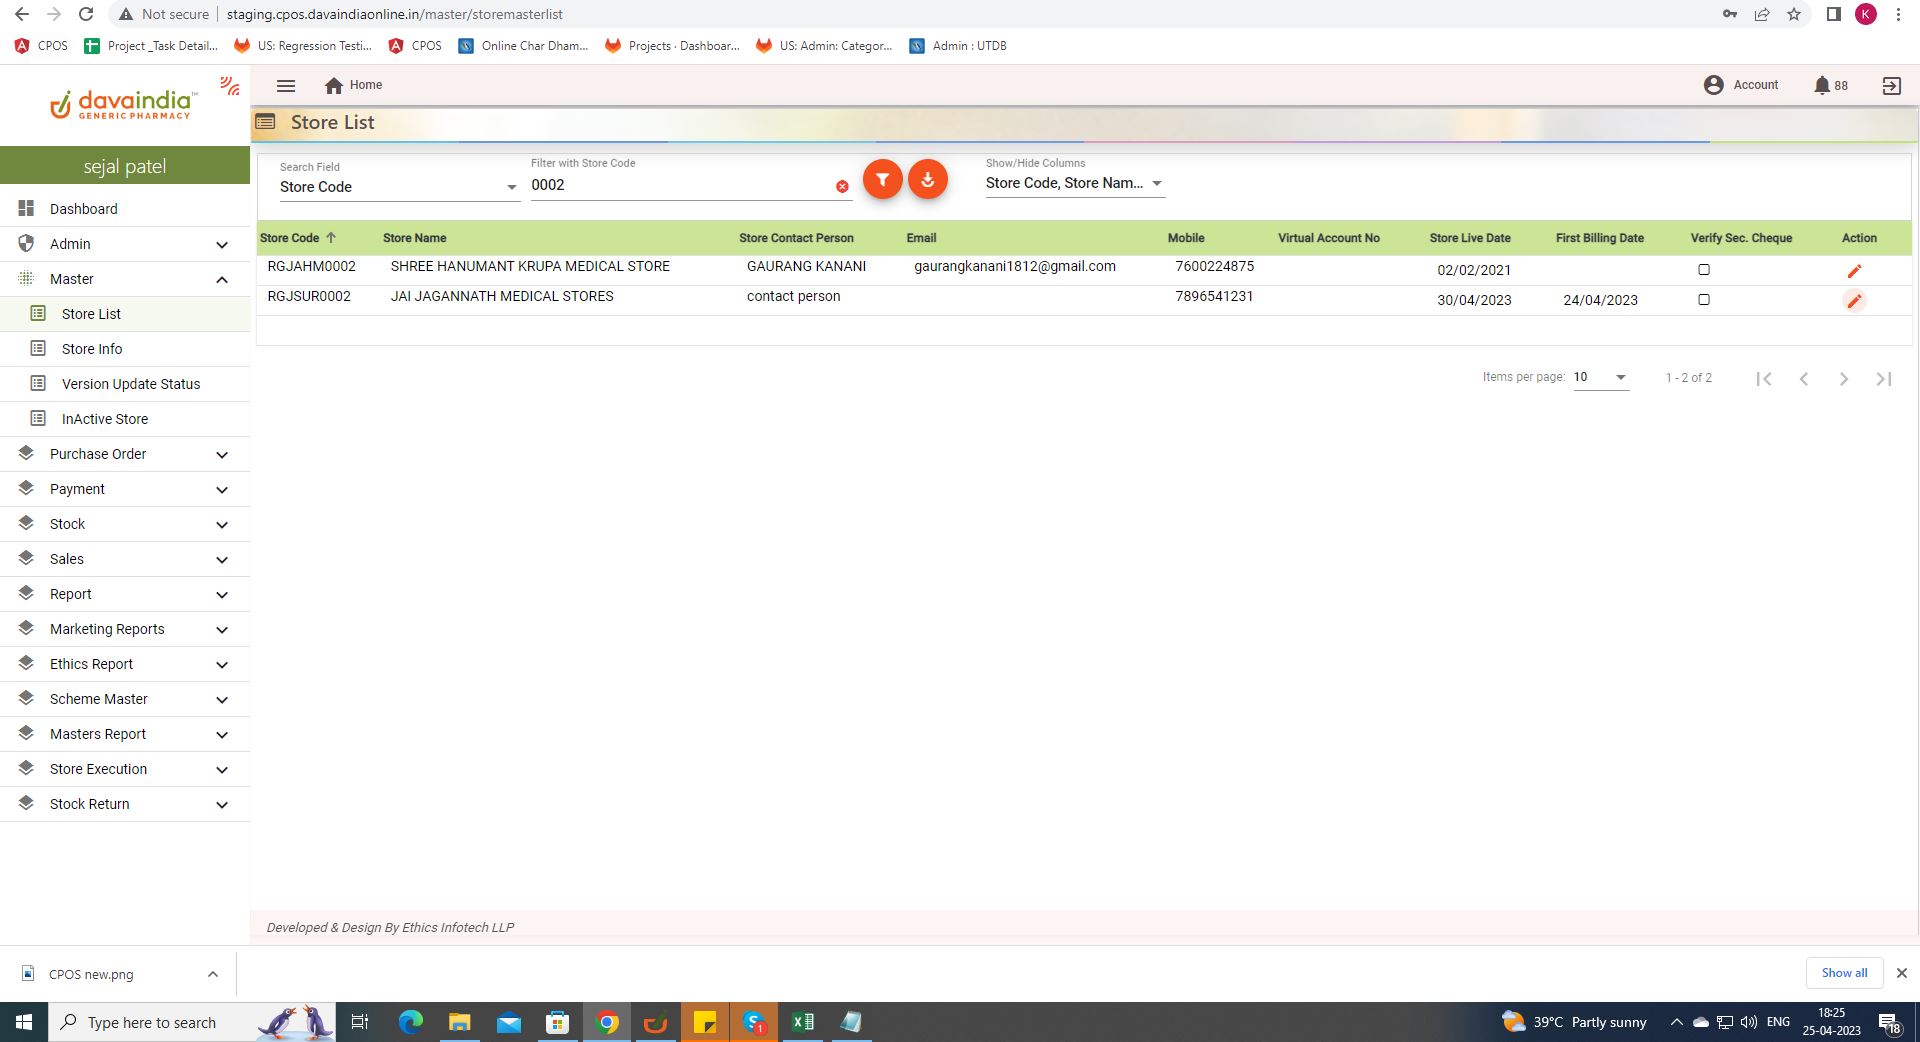Open InActive Store in sidebar
The width and height of the screenshot is (1920, 1042).
coord(105,419)
